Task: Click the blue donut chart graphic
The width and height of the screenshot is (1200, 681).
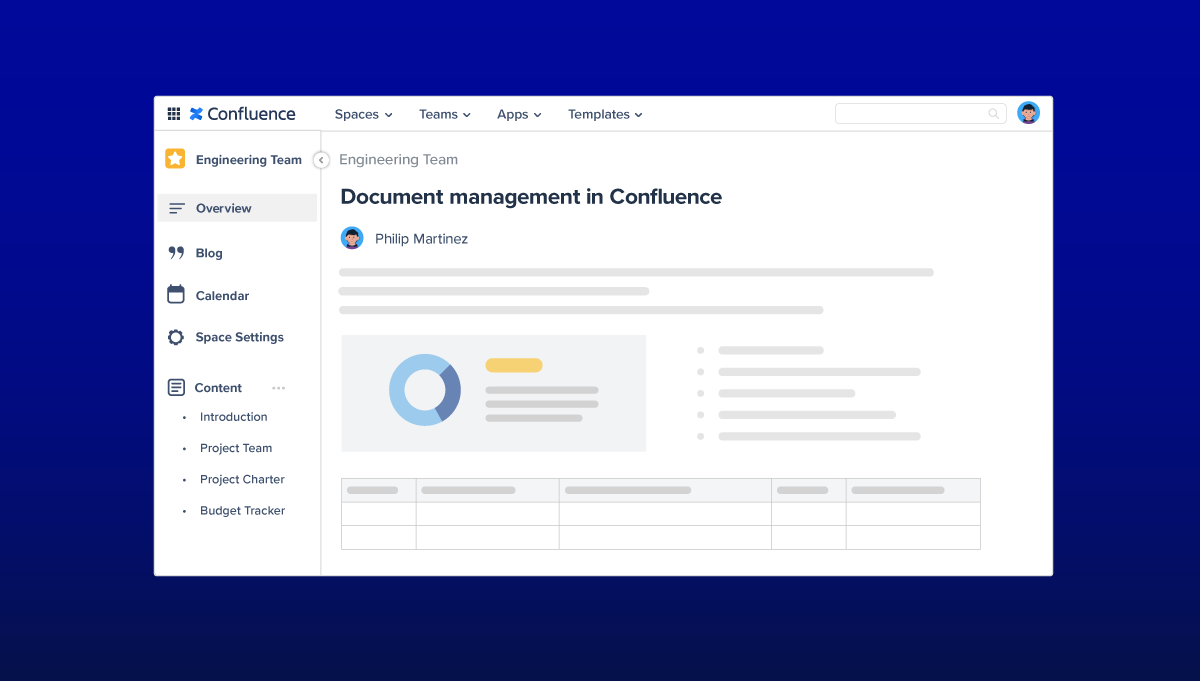Action: pos(425,390)
